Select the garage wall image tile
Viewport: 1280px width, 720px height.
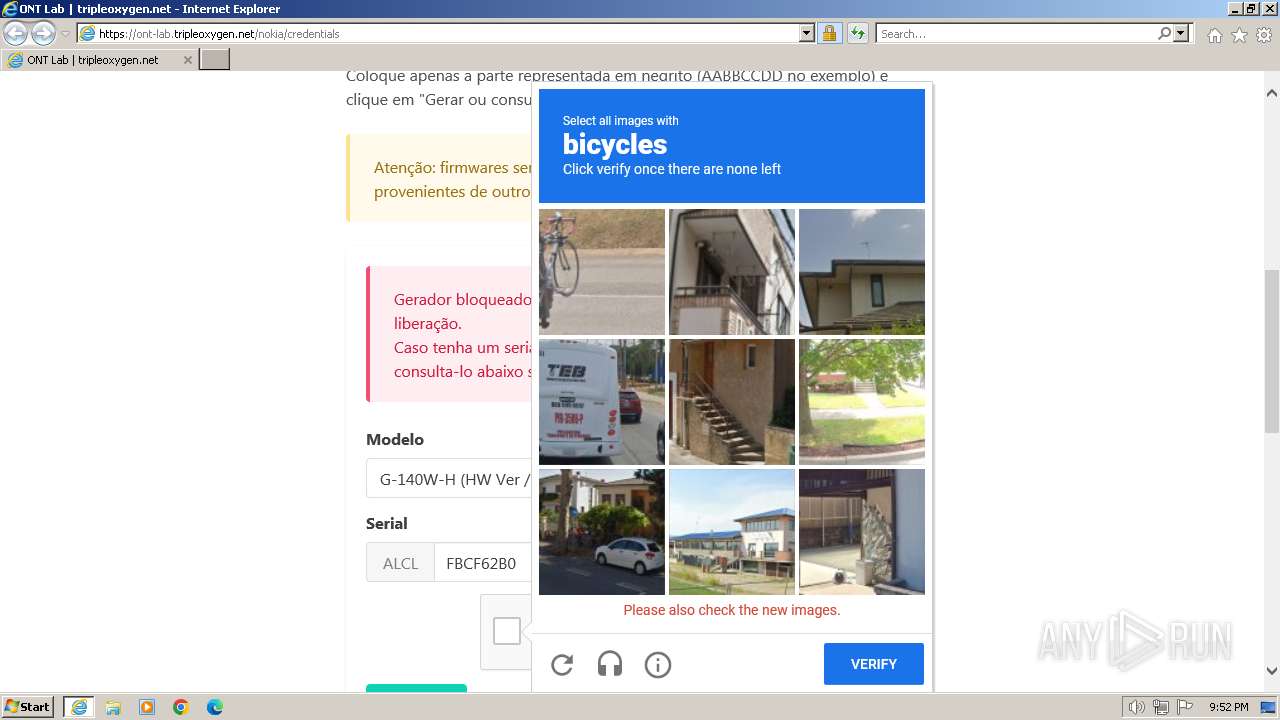(862, 532)
